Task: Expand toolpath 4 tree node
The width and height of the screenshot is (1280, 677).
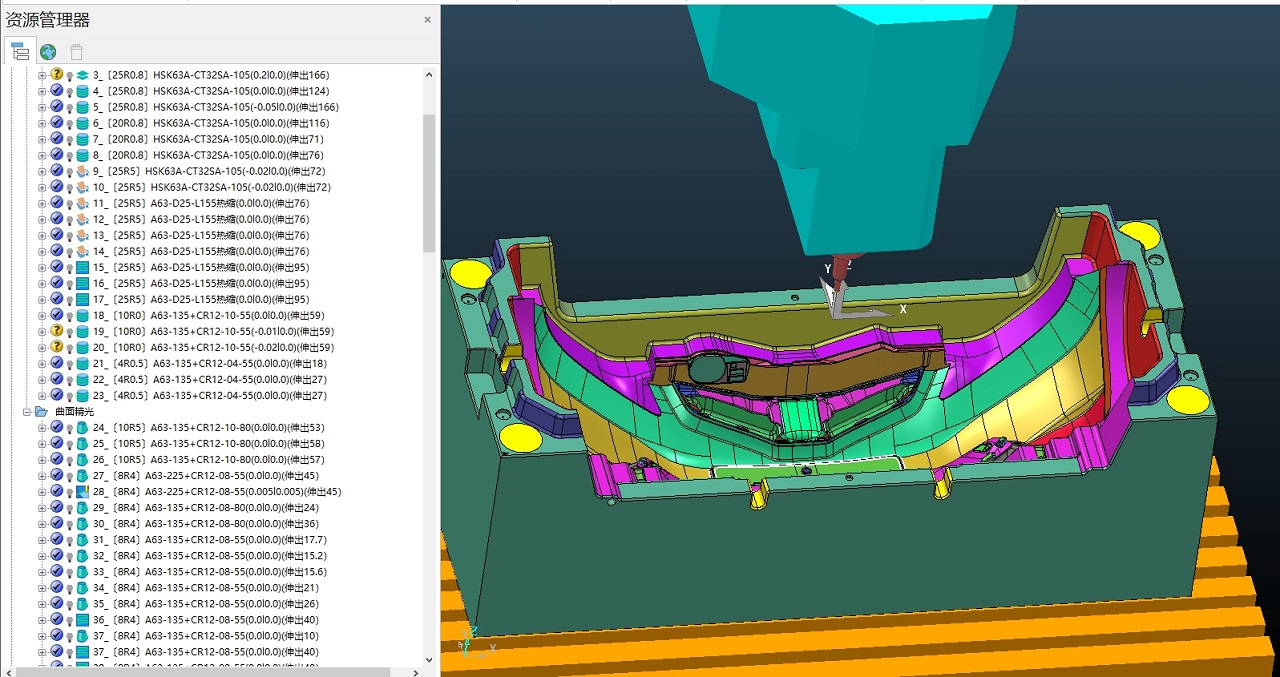Action: (42, 91)
